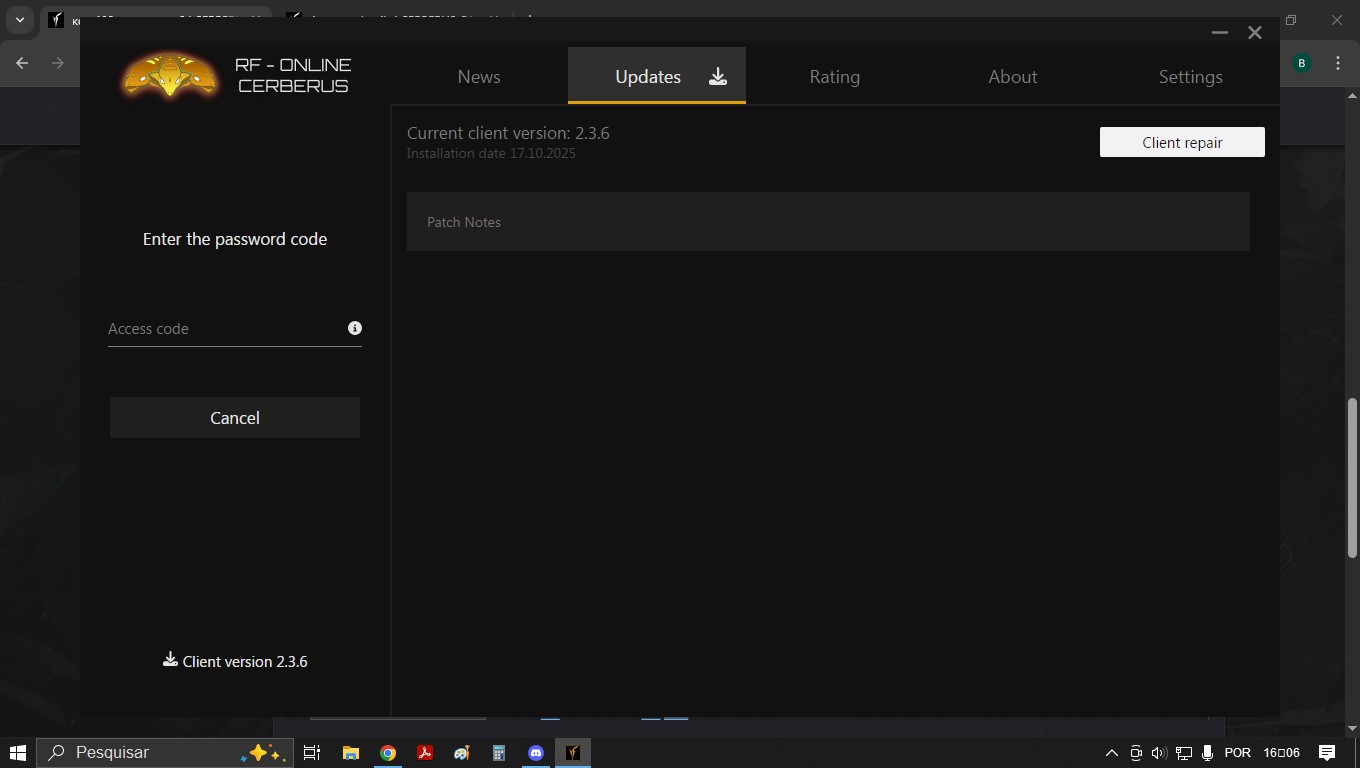Click the info icon beside Access code
Screen dimensions: 1360x768
[354, 328]
